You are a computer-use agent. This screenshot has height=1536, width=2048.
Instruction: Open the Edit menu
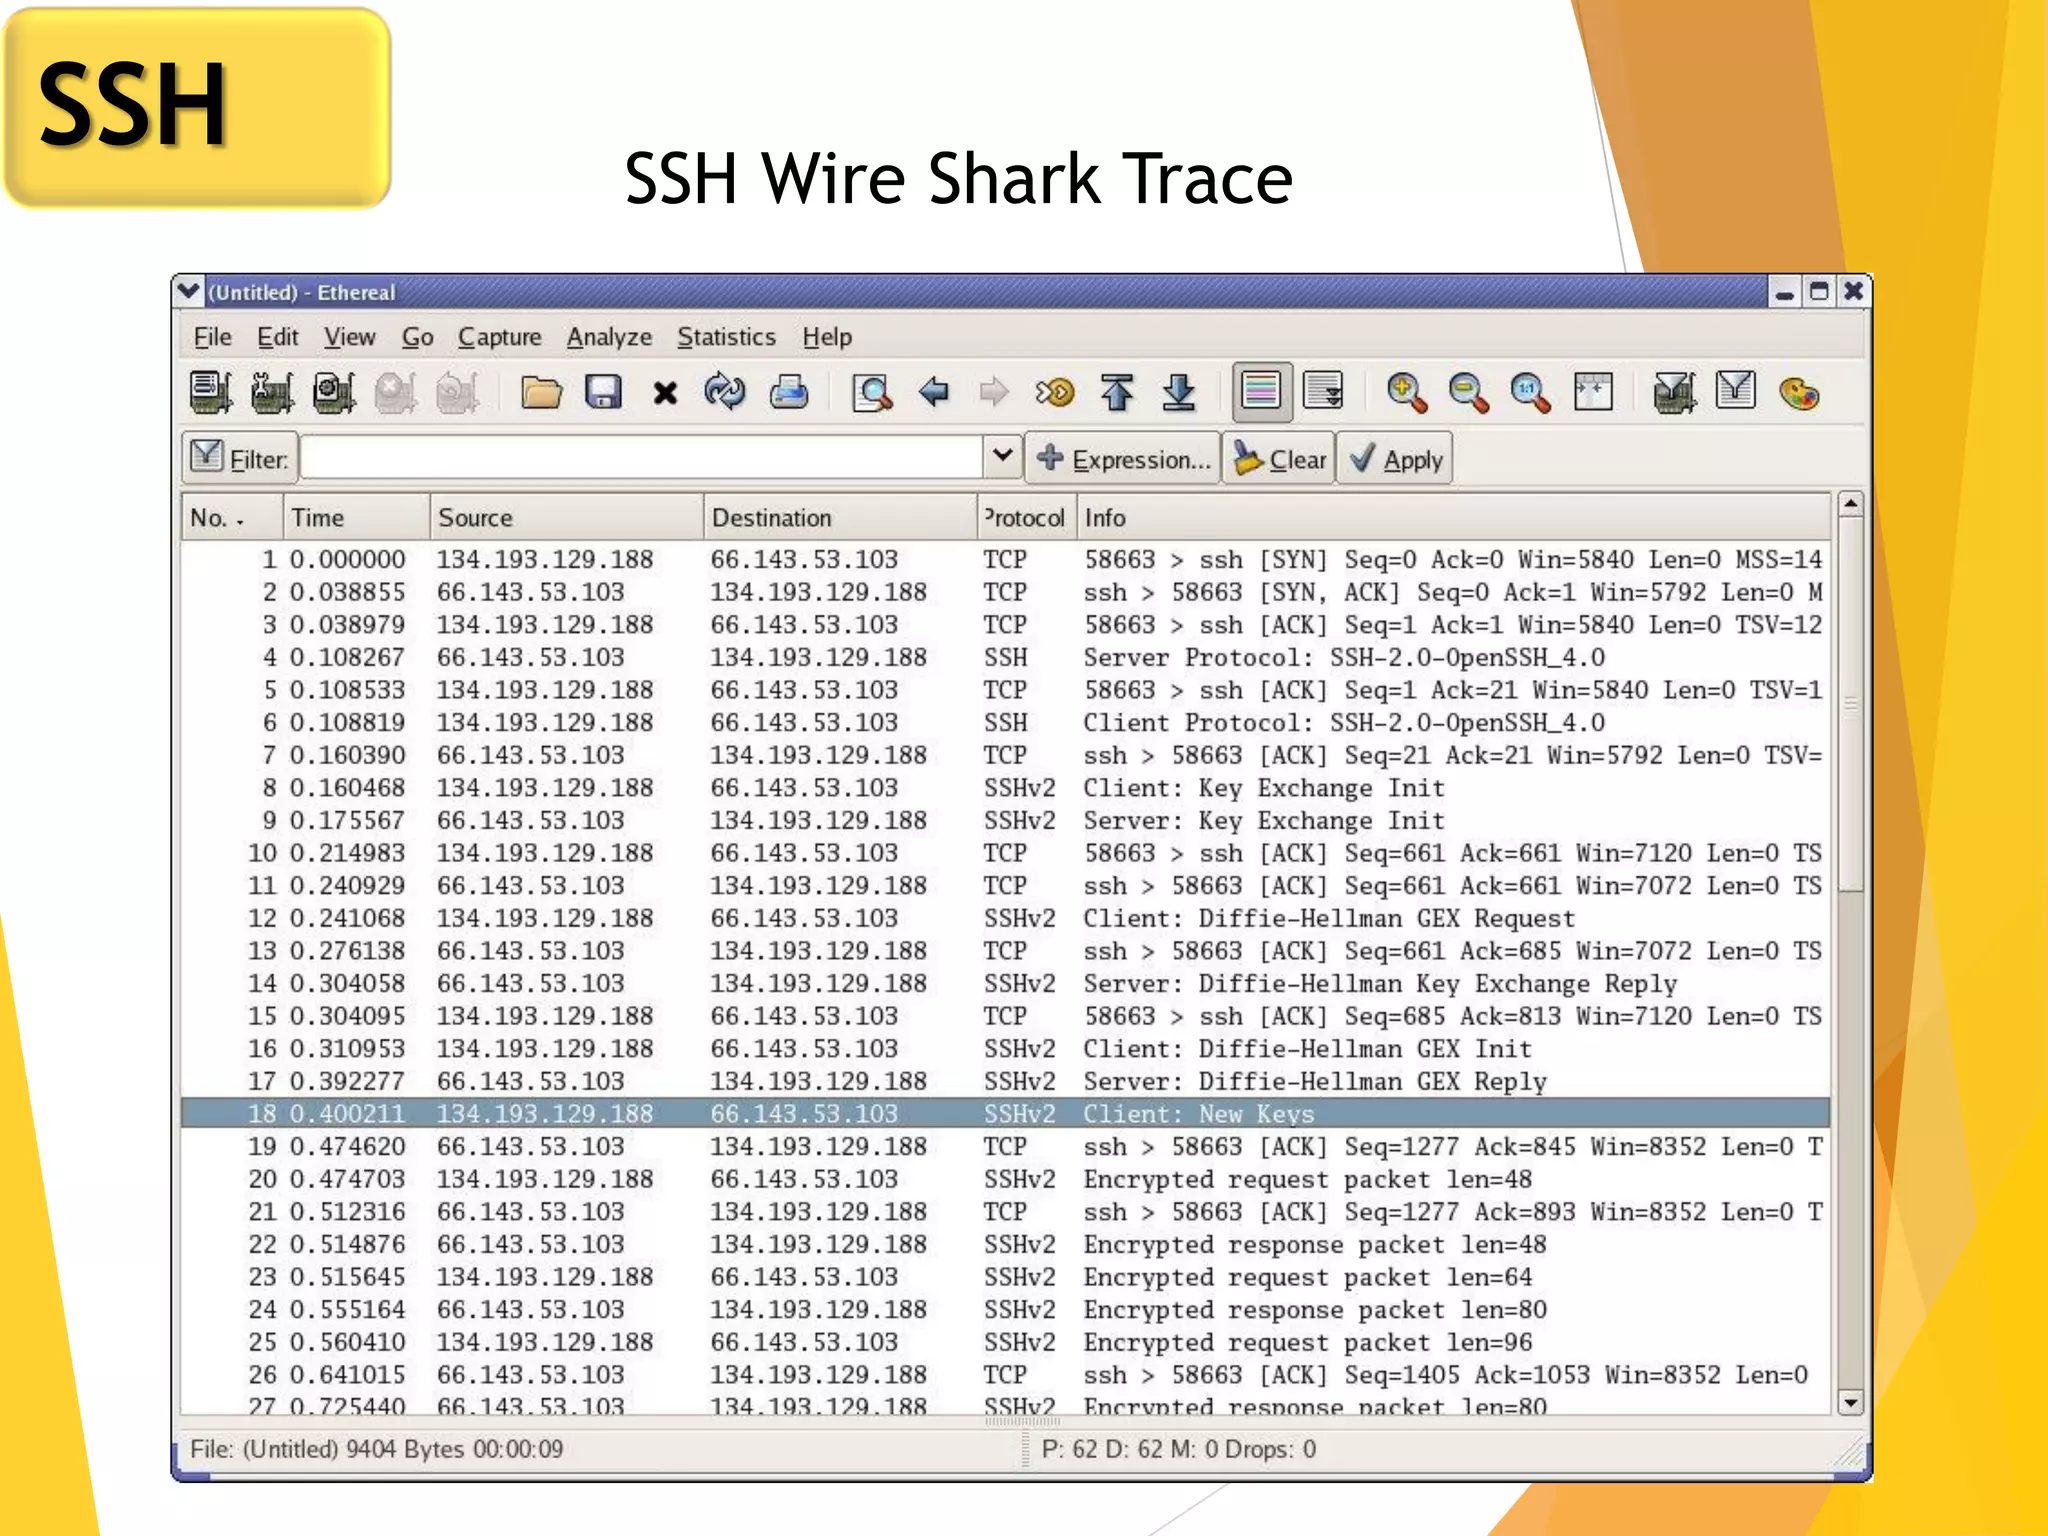click(x=277, y=337)
